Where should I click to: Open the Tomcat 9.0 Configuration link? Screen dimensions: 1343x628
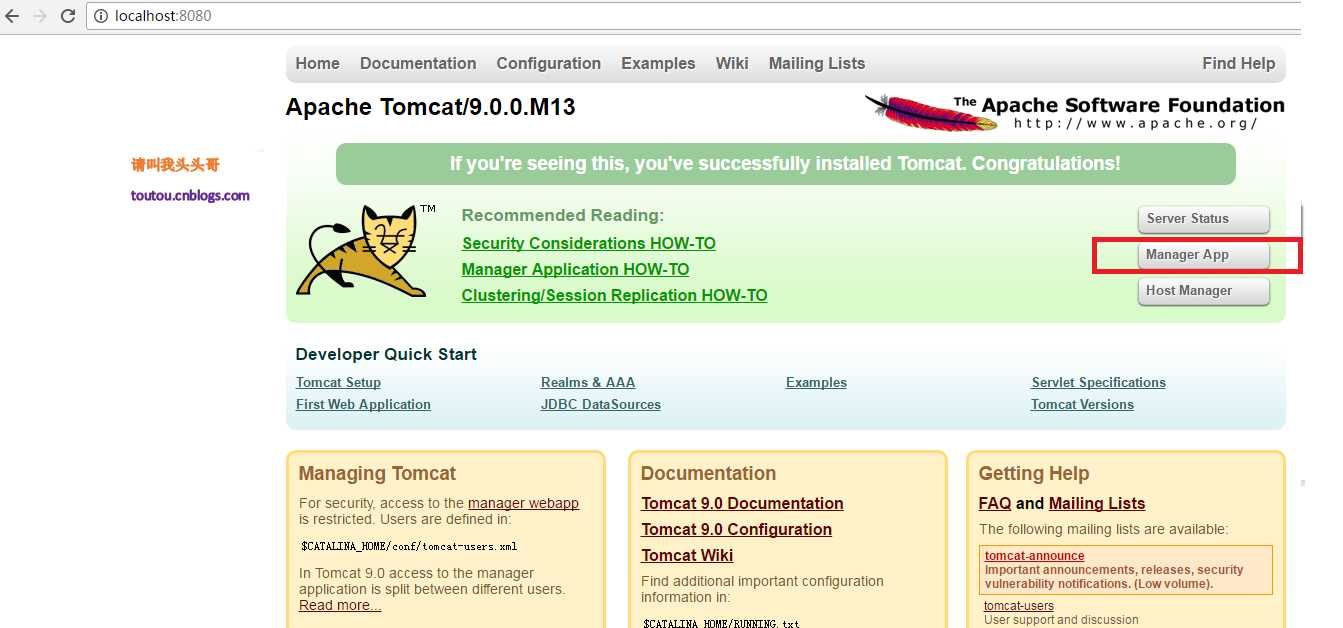[x=736, y=529]
